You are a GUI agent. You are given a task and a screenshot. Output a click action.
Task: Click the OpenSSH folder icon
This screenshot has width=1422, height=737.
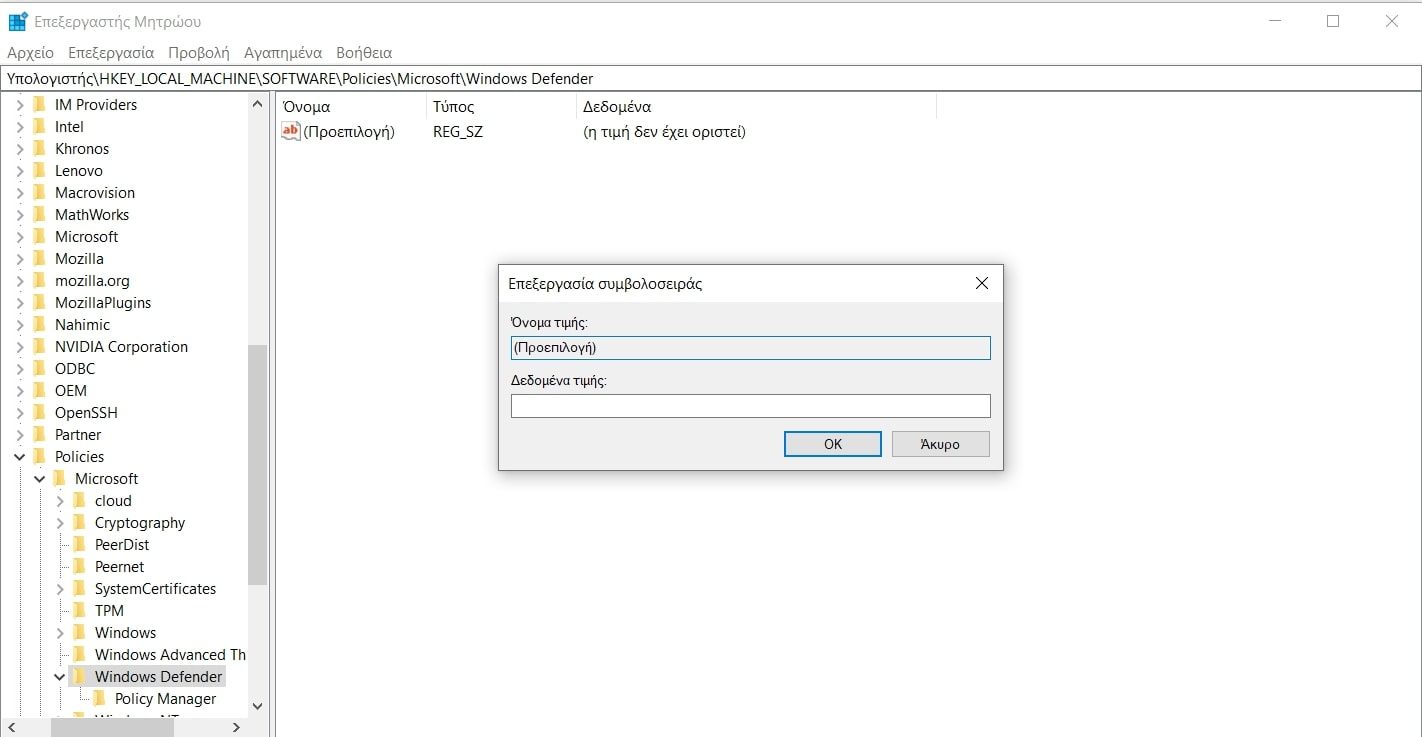[40, 412]
